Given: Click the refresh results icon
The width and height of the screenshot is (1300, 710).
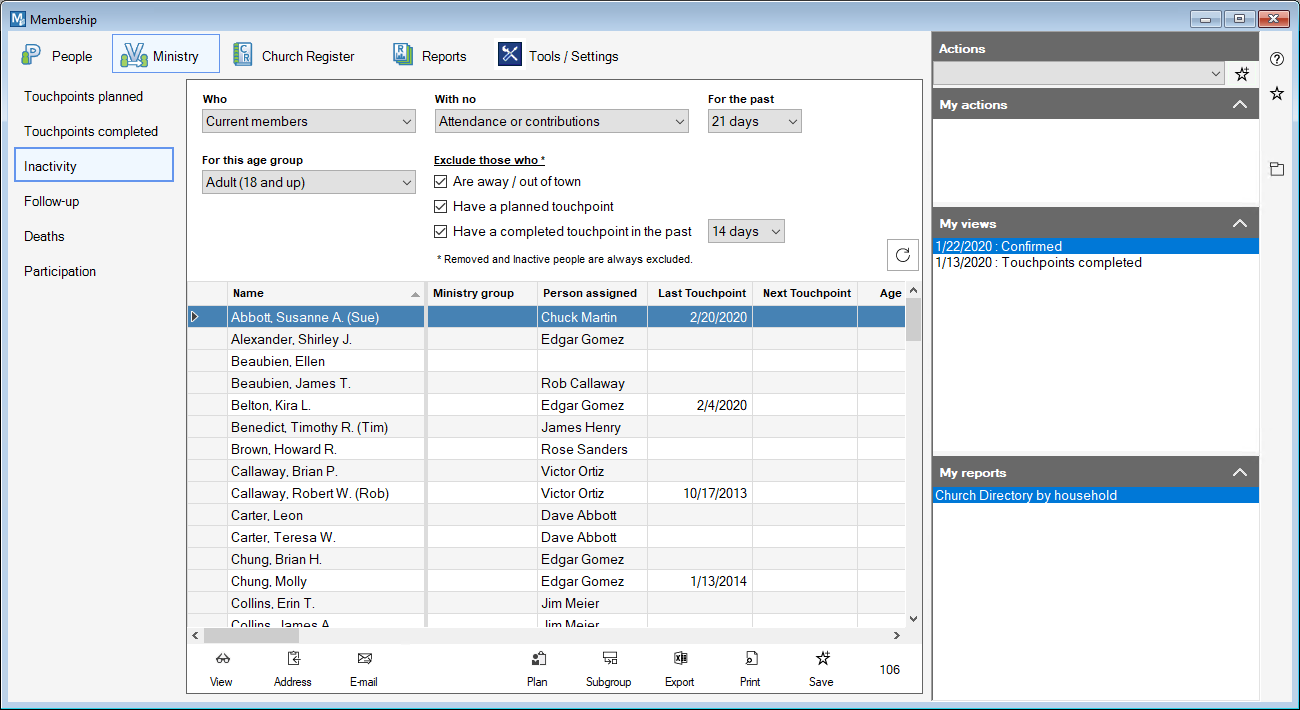Looking at the screenshot, I should click(x=902, y=255).
